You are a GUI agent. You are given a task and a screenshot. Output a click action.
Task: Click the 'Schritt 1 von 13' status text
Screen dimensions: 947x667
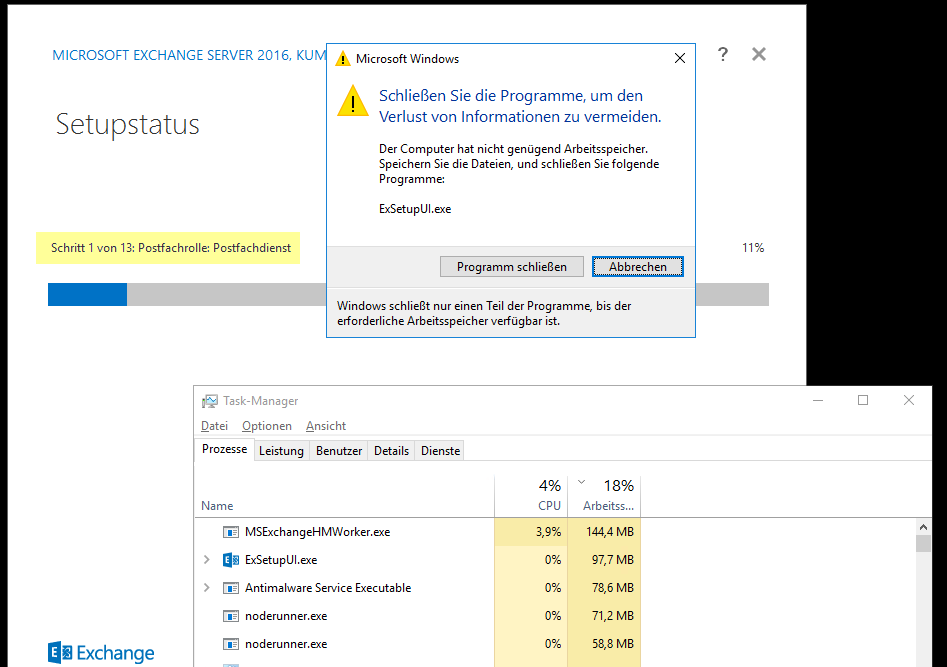(171, 248)
